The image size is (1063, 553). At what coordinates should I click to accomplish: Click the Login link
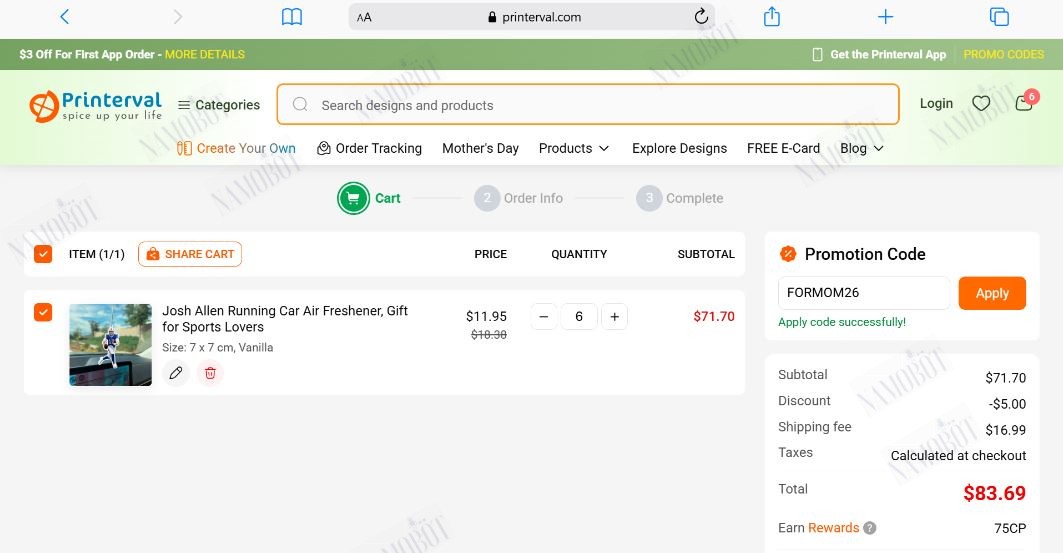(936, 104)
